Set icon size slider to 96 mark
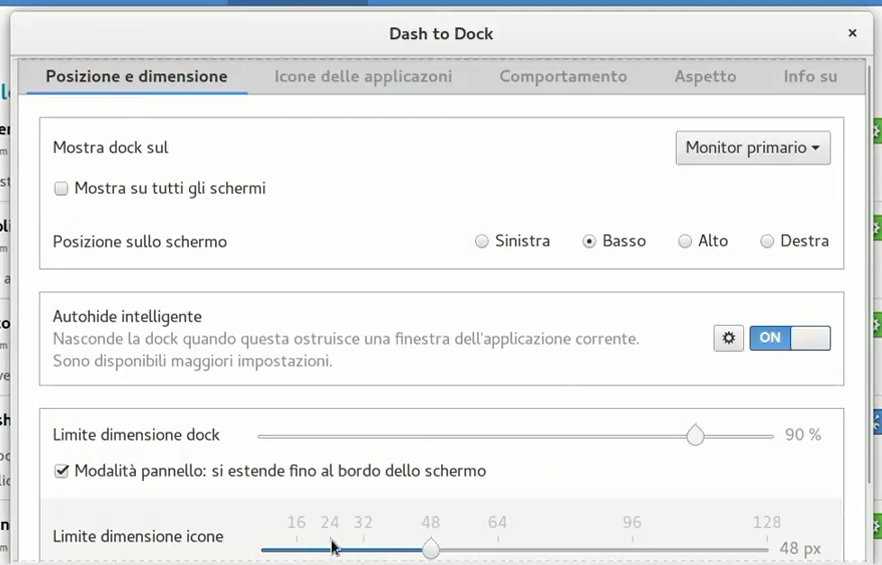Image resolution: width=882 pixels, height=565 pixels. point(631,549)
